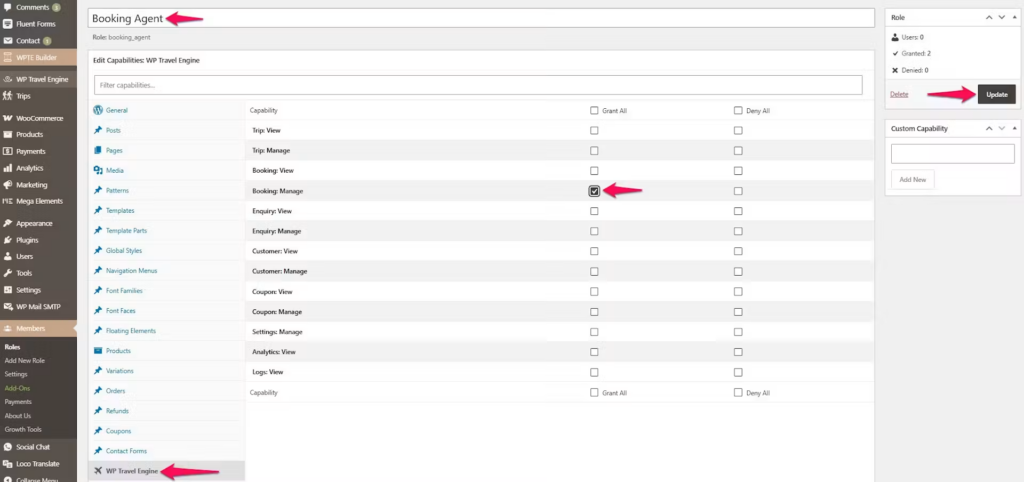Click the Payments dollar icon

click(x=7, y=152)
